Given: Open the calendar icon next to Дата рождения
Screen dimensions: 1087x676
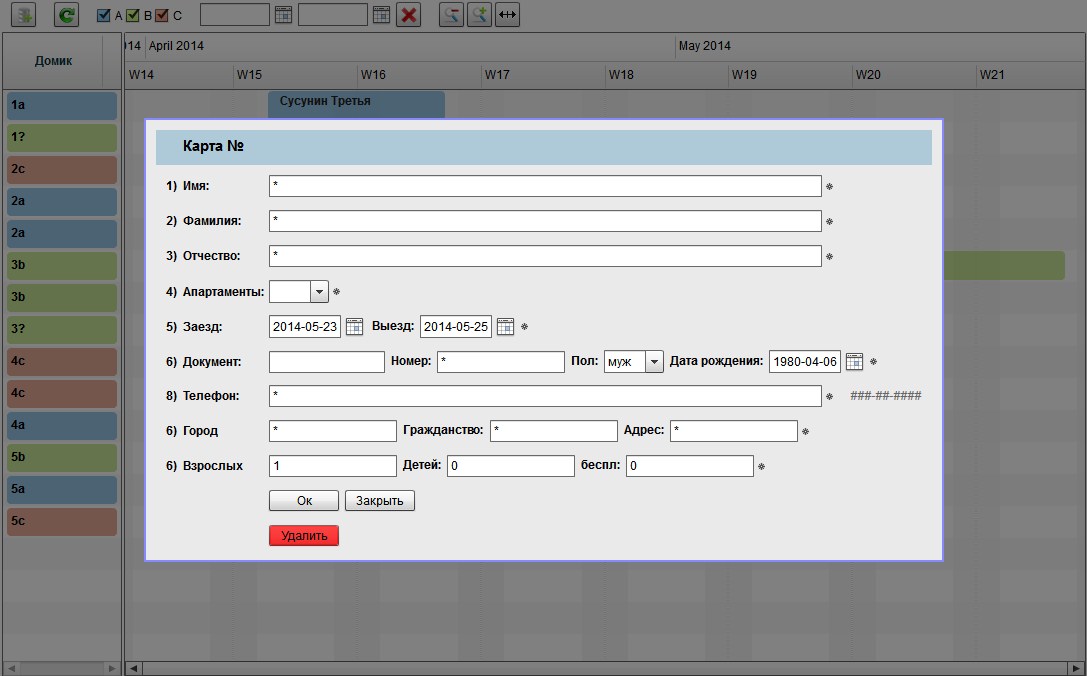Looking at the screenshot, I should pyautogui.click(x=851, y=361).
